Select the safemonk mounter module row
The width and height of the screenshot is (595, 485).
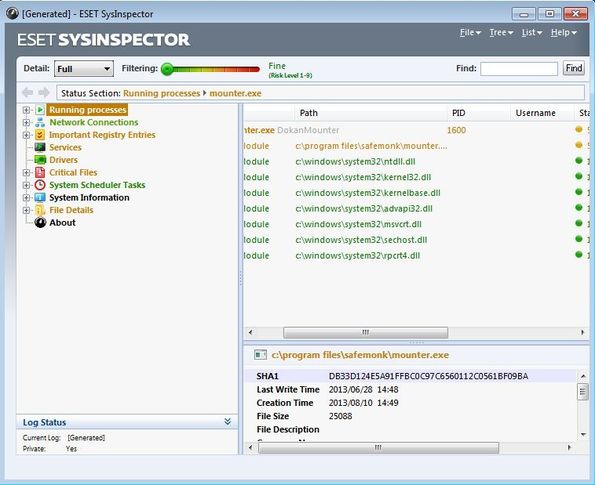point(416,146)
